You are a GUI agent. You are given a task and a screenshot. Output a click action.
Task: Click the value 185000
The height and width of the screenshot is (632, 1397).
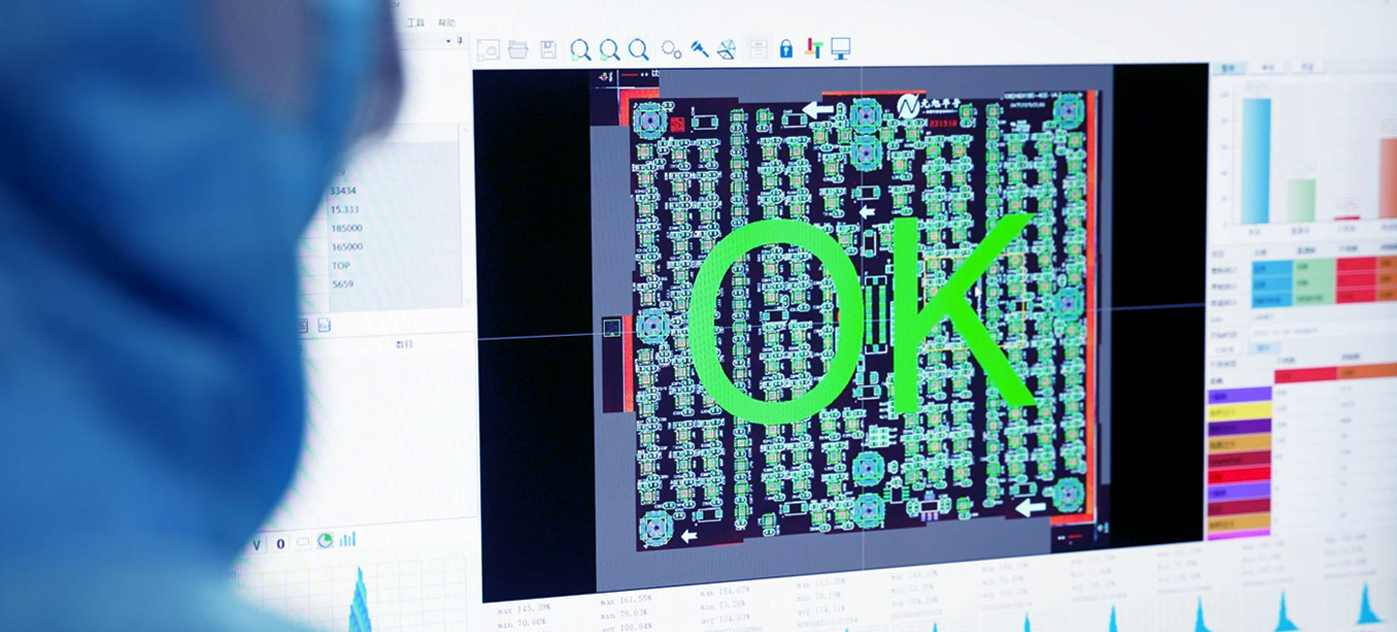click(347, 228)
